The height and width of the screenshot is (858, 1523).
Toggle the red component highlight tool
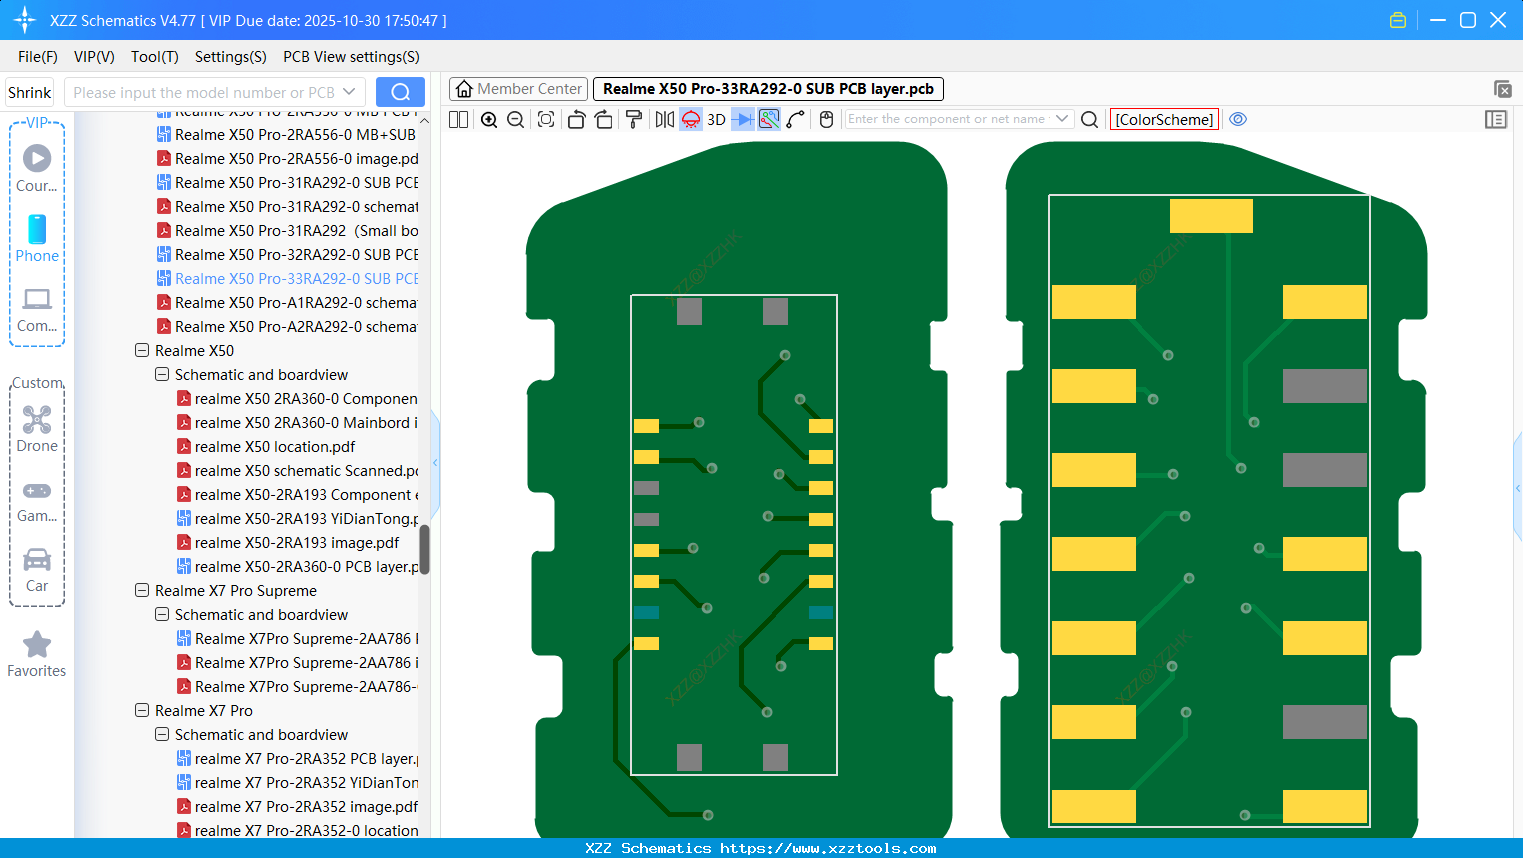[x=690, y=119]
